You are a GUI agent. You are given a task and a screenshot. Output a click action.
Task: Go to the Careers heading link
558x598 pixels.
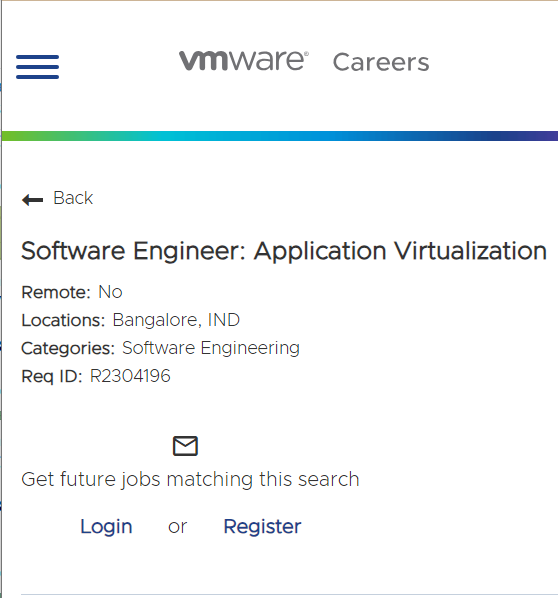click(381, 62)
